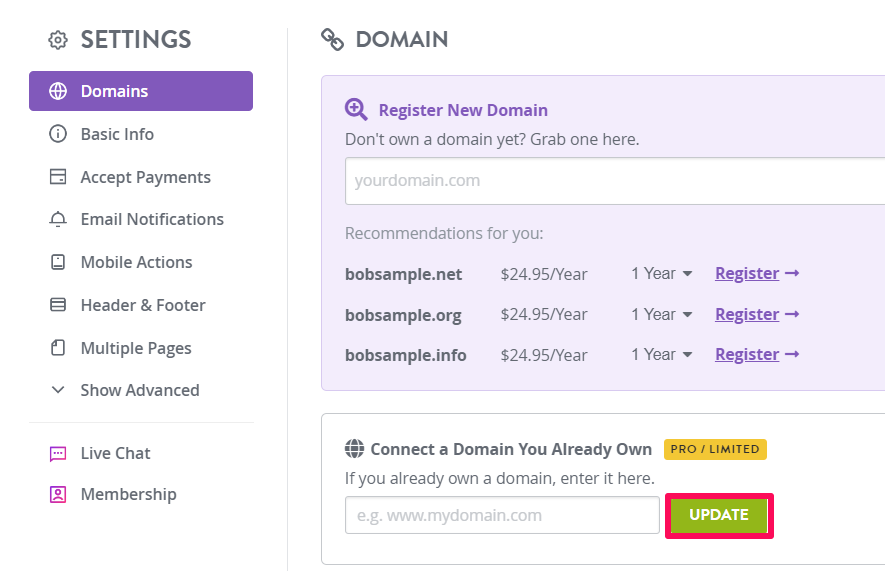Click the phone icon for Mobile Actions
This screenshot has height=571, width=885.
click(58, 262)
